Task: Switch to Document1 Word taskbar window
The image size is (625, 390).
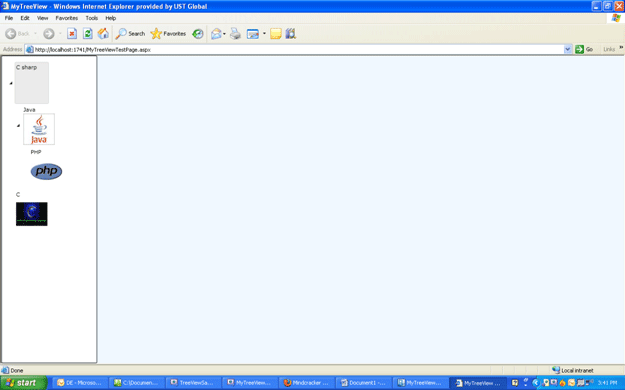Action: [x=363, y=383]
